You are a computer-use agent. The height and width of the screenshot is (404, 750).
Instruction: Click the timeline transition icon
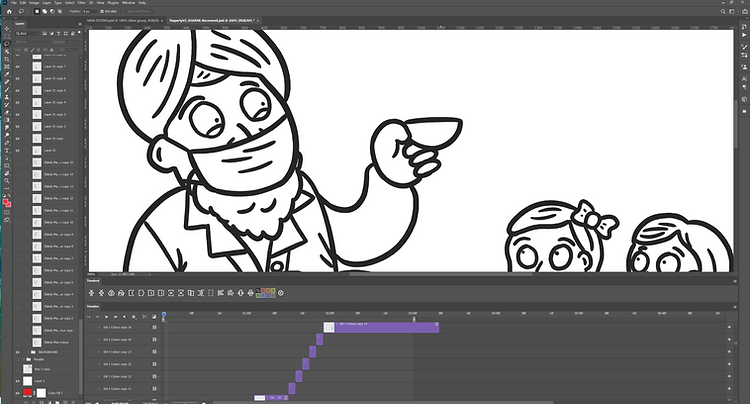tap(154, 317)
